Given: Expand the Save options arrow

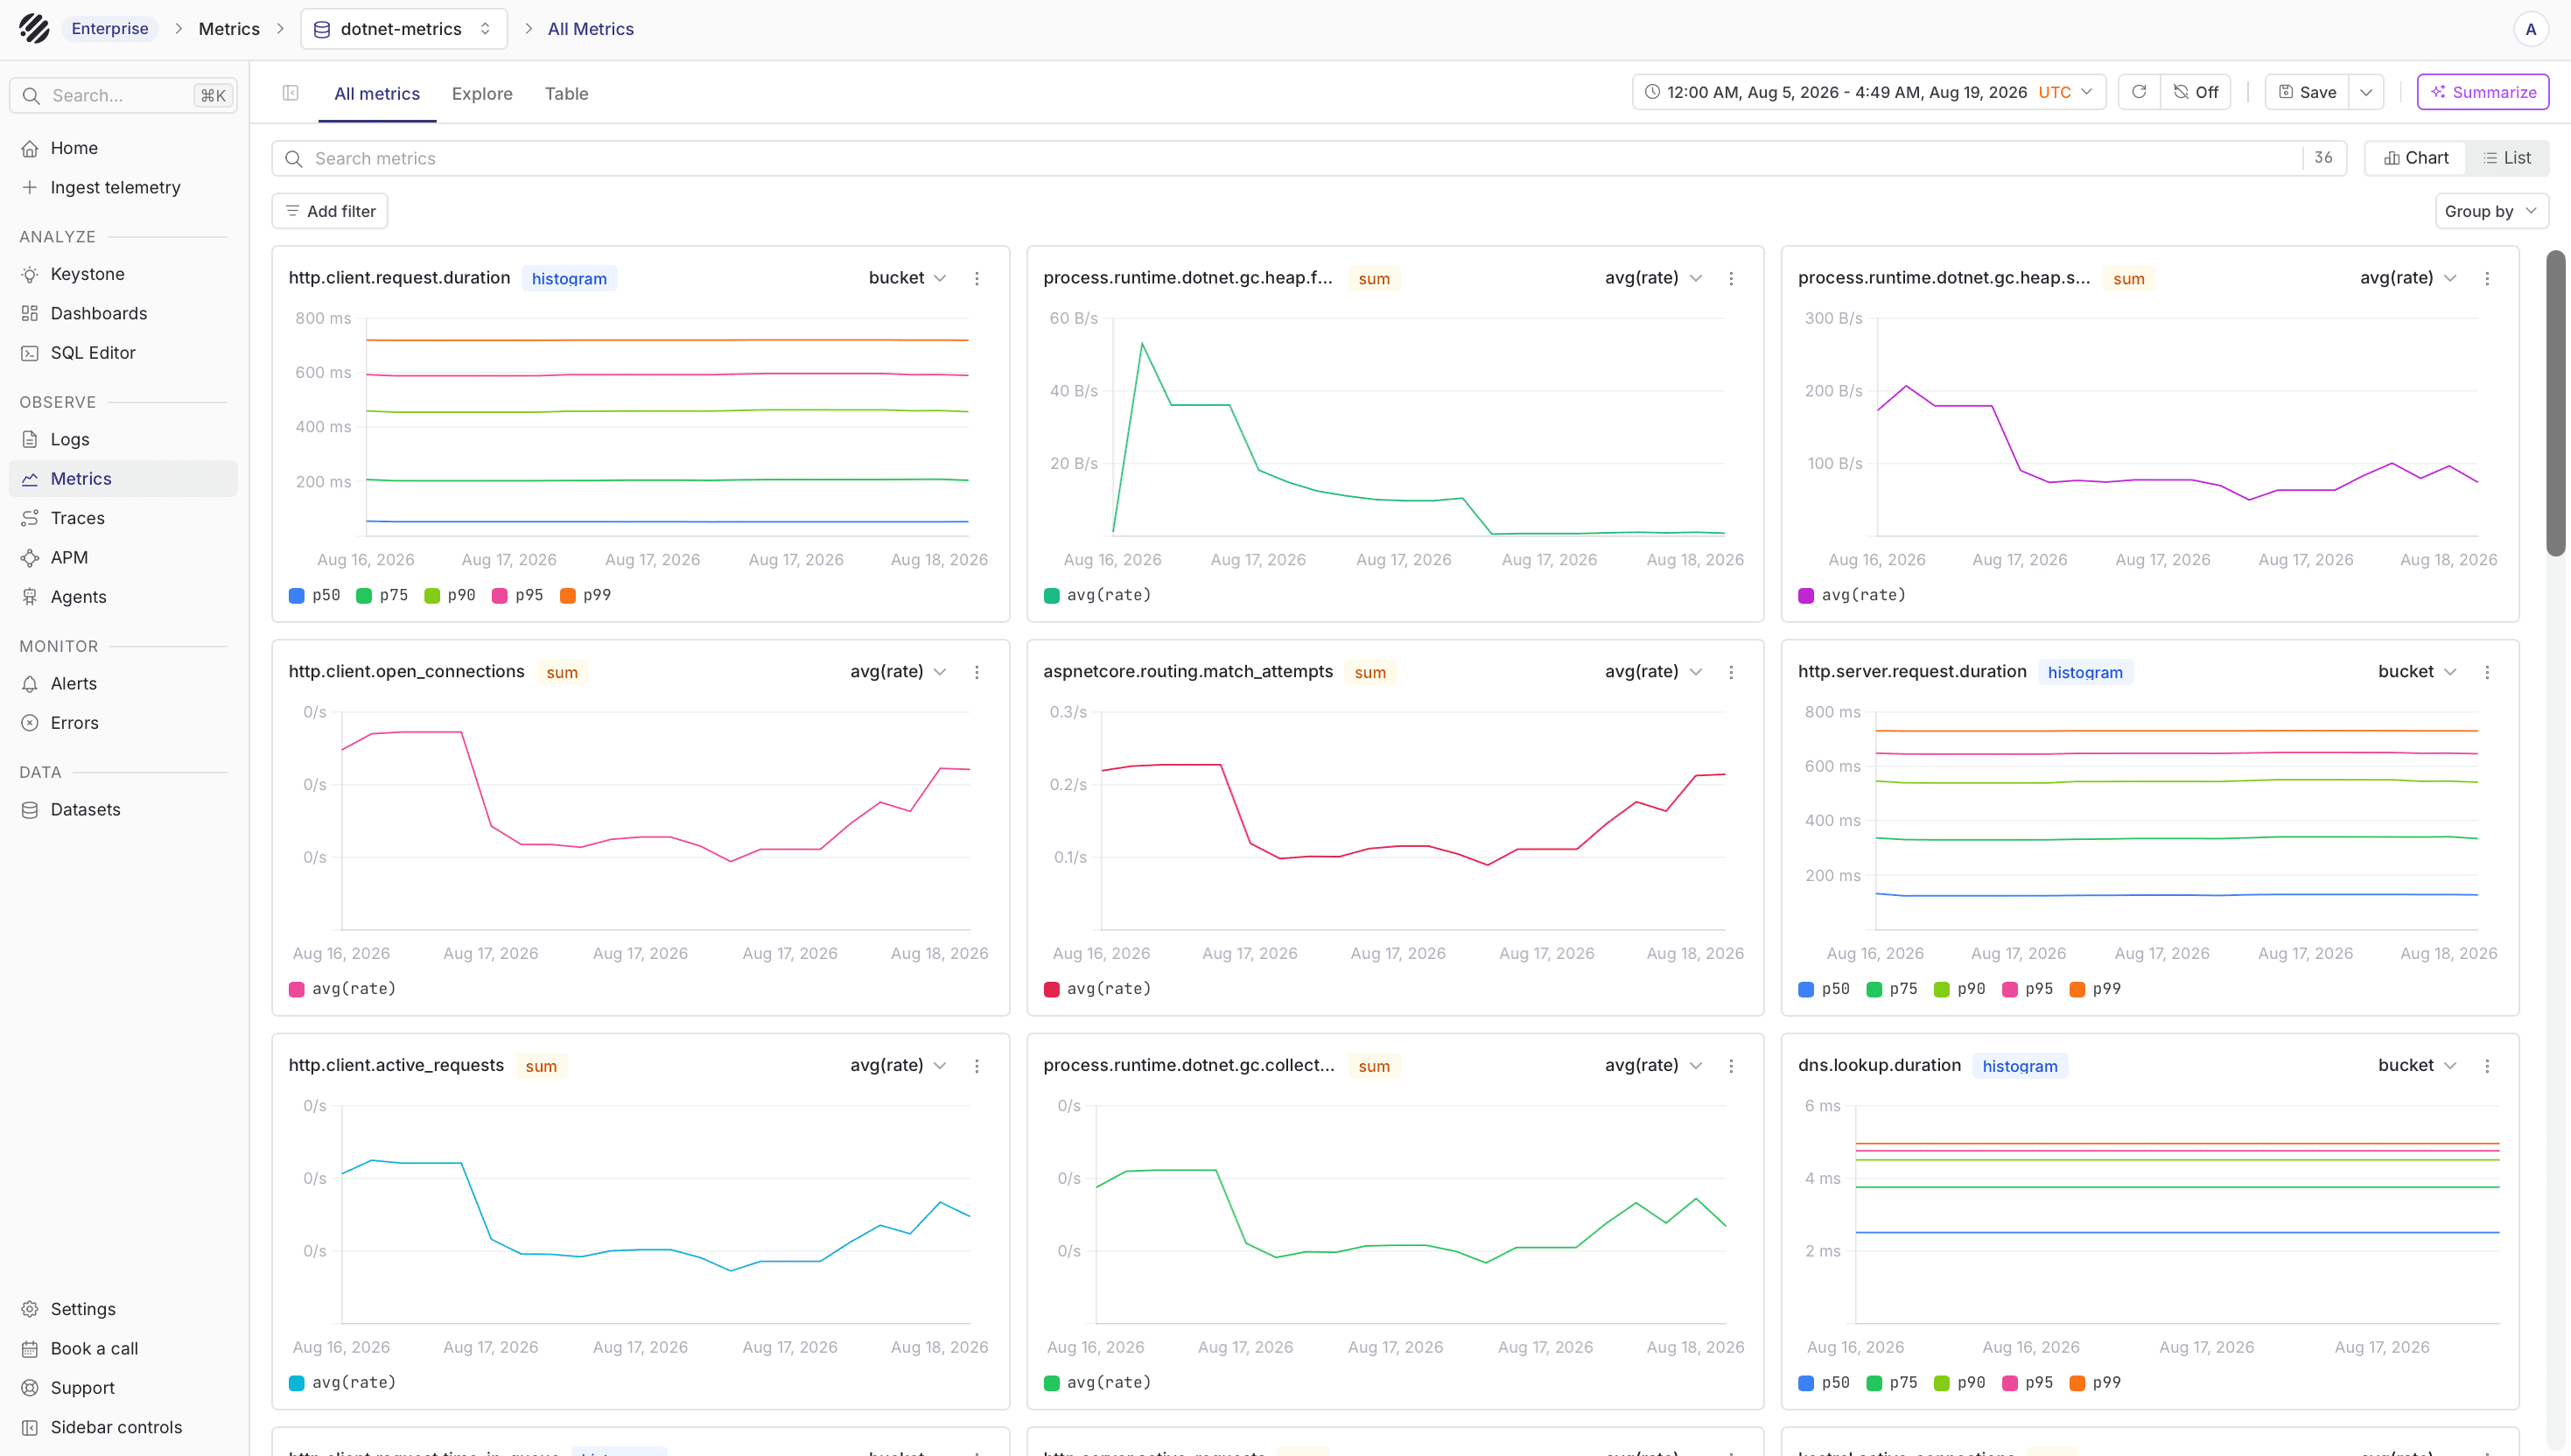Looking at the screenshot, I should coord(2366,92).
